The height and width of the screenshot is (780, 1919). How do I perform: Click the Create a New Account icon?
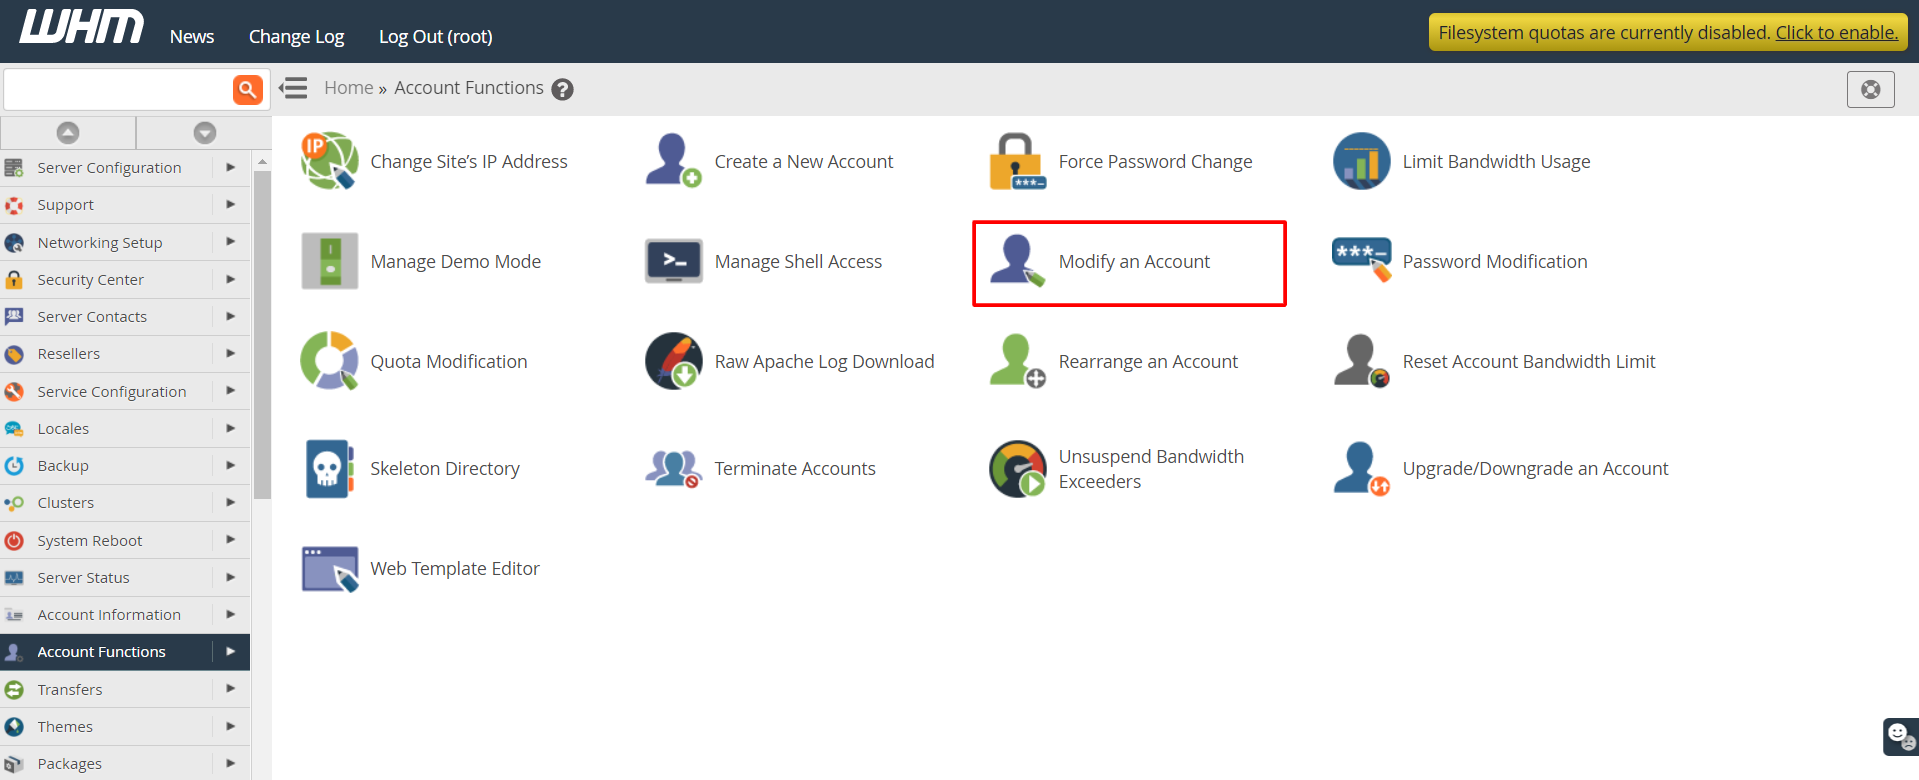(673, 160)
